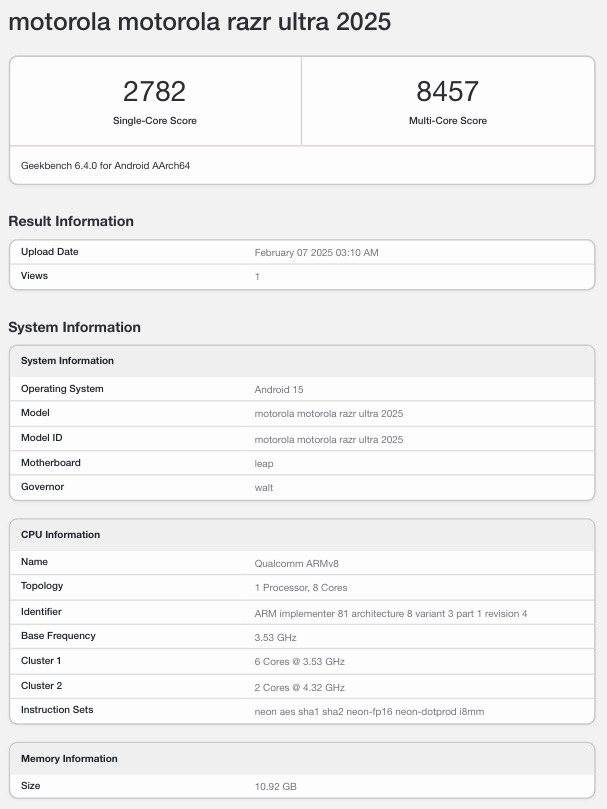
Task: Click the Upload Date label
Action: [50, 252]
